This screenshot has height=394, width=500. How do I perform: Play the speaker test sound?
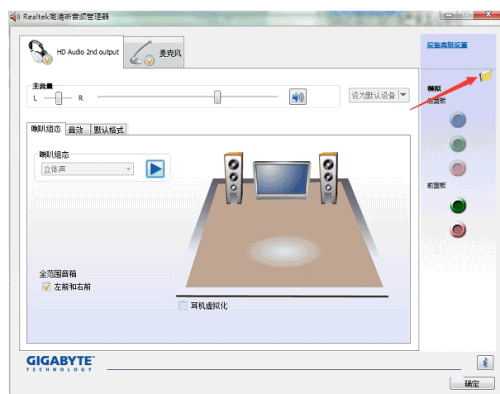(155, 169)
